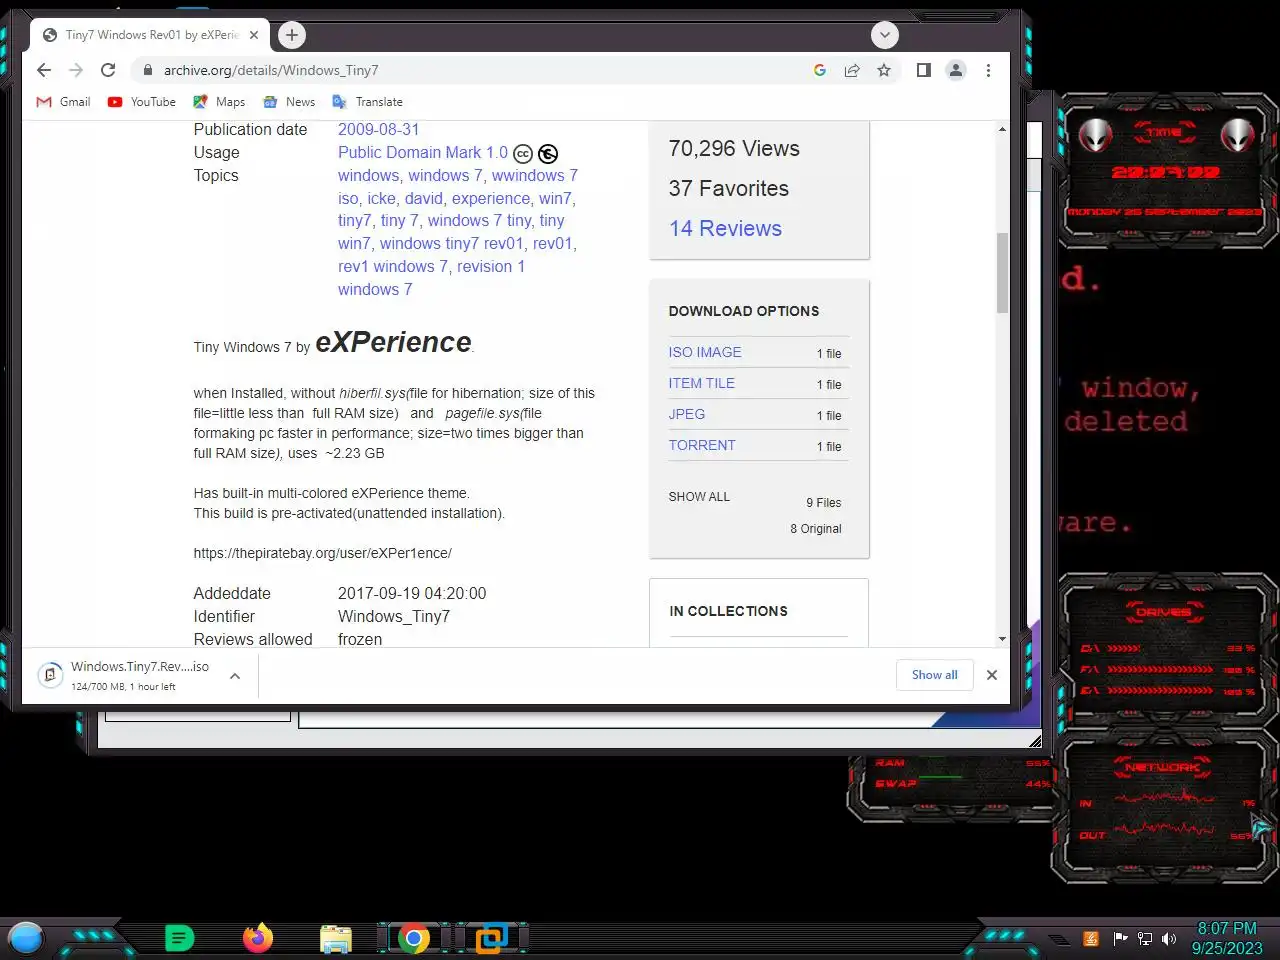Viewport: 1280px width, 960px height.
Task: Click the volume speaker tray icon
Action: pyautogui.click(x=1169, y=939)
